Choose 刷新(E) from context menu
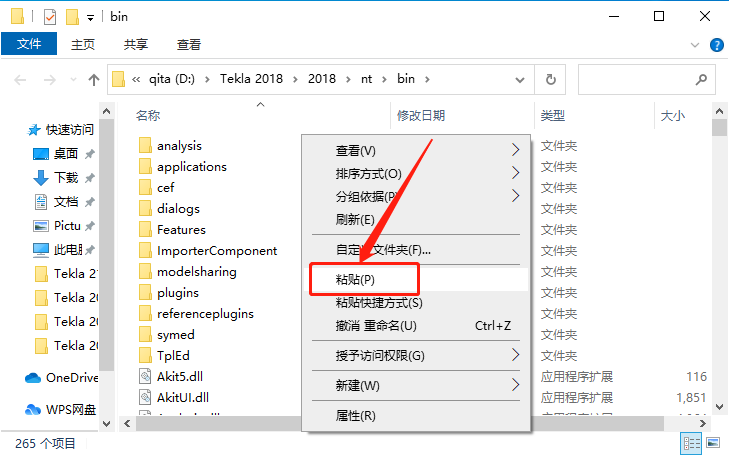Viewport: 729px width, 455px height. (x=416, y=219)
